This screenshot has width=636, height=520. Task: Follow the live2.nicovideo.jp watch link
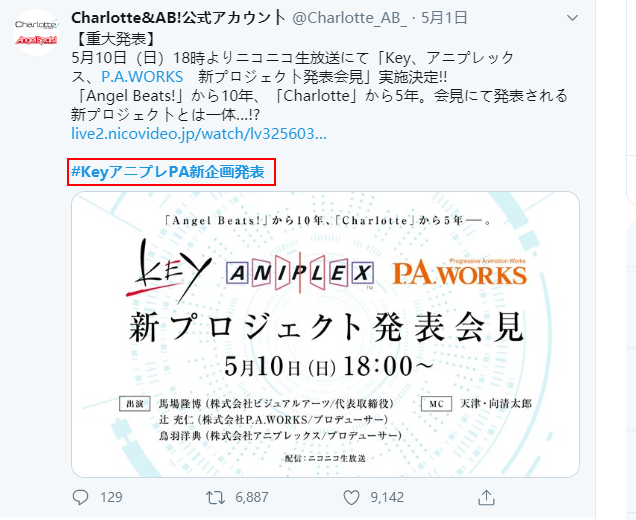point(199,134)
